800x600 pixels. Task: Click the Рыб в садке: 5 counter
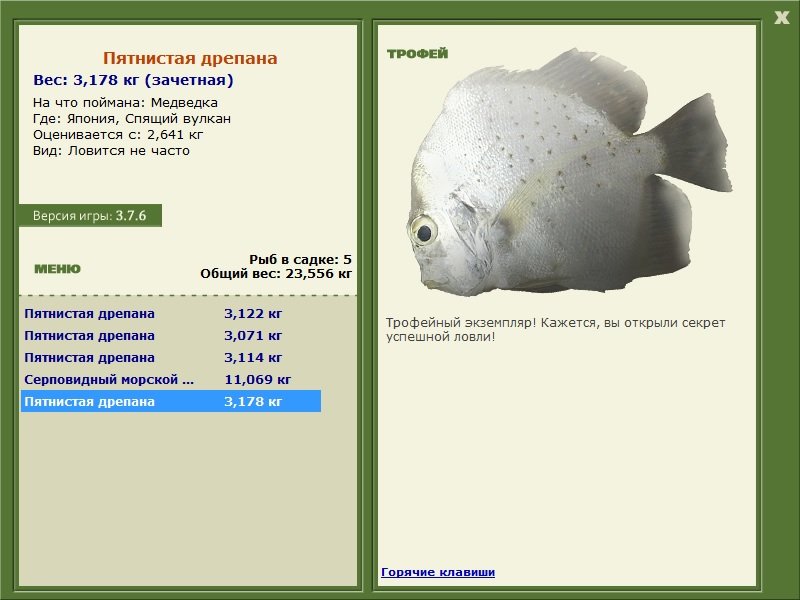pos(300,259)
